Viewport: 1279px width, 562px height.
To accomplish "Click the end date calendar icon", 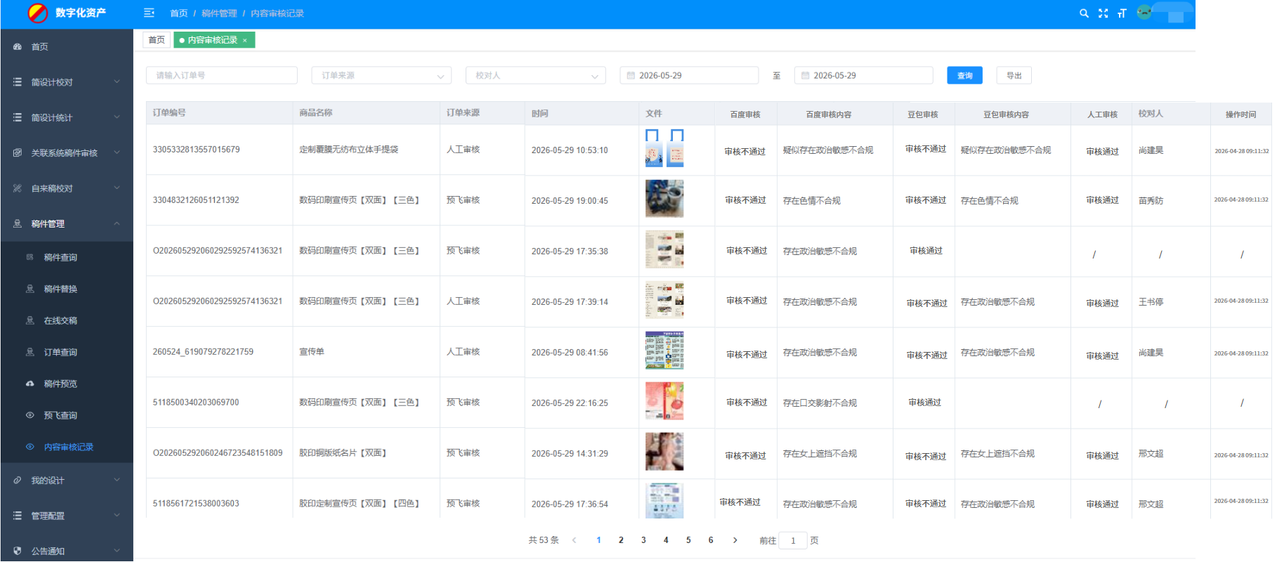I will point(805,75).
